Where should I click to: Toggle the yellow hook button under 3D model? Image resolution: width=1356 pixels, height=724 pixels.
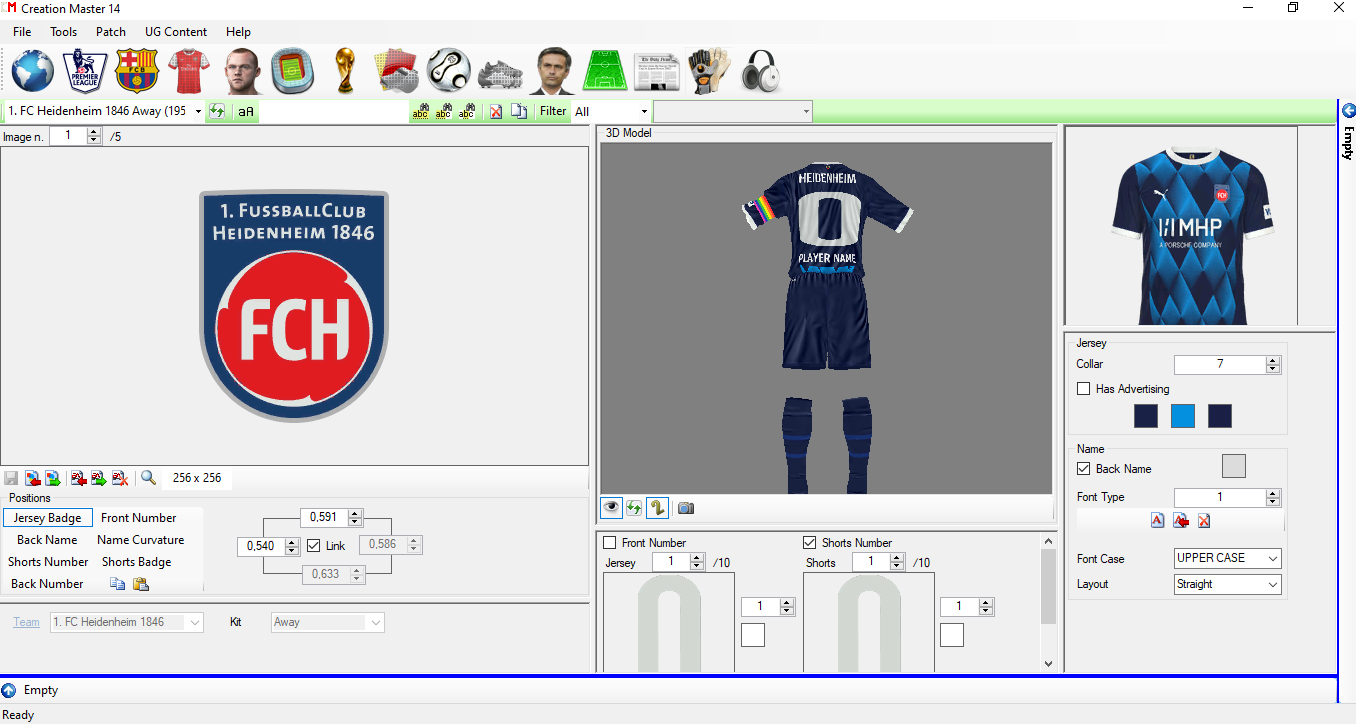click(x=657, y=508)
